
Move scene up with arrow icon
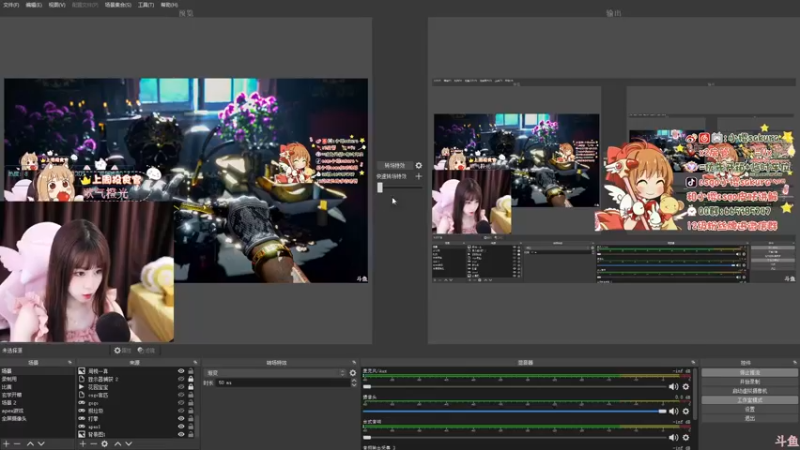30,444
